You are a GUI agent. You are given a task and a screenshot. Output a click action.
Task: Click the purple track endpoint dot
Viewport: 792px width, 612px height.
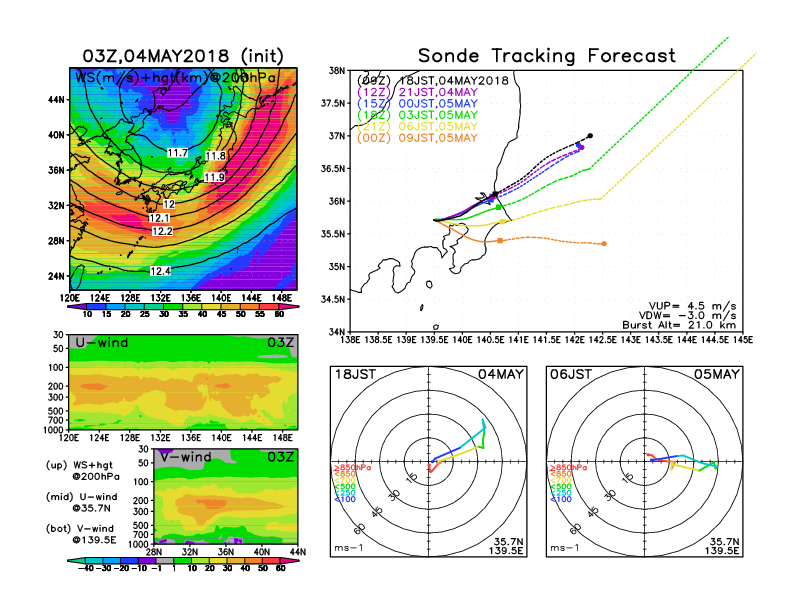tap(582, 147)
